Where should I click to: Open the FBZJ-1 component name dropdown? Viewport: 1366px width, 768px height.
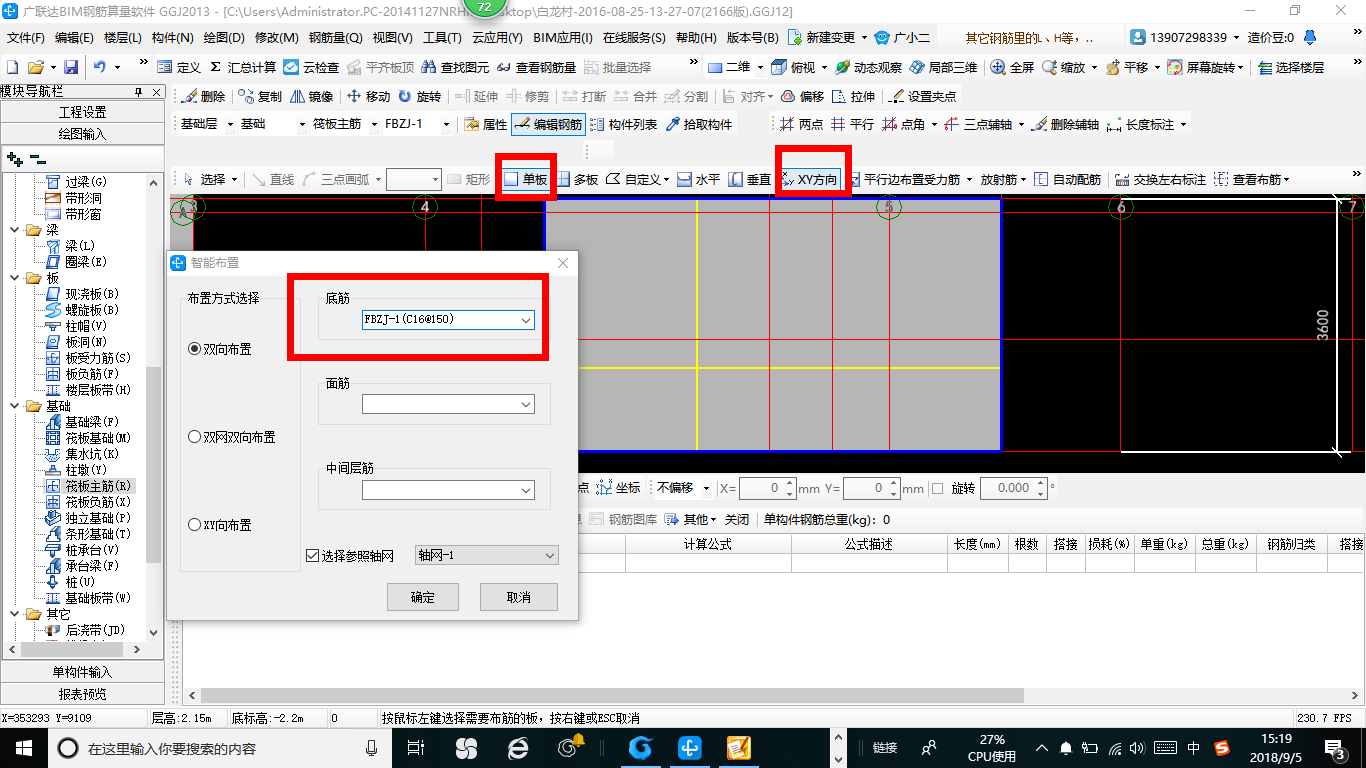click(x=418, y=125)
